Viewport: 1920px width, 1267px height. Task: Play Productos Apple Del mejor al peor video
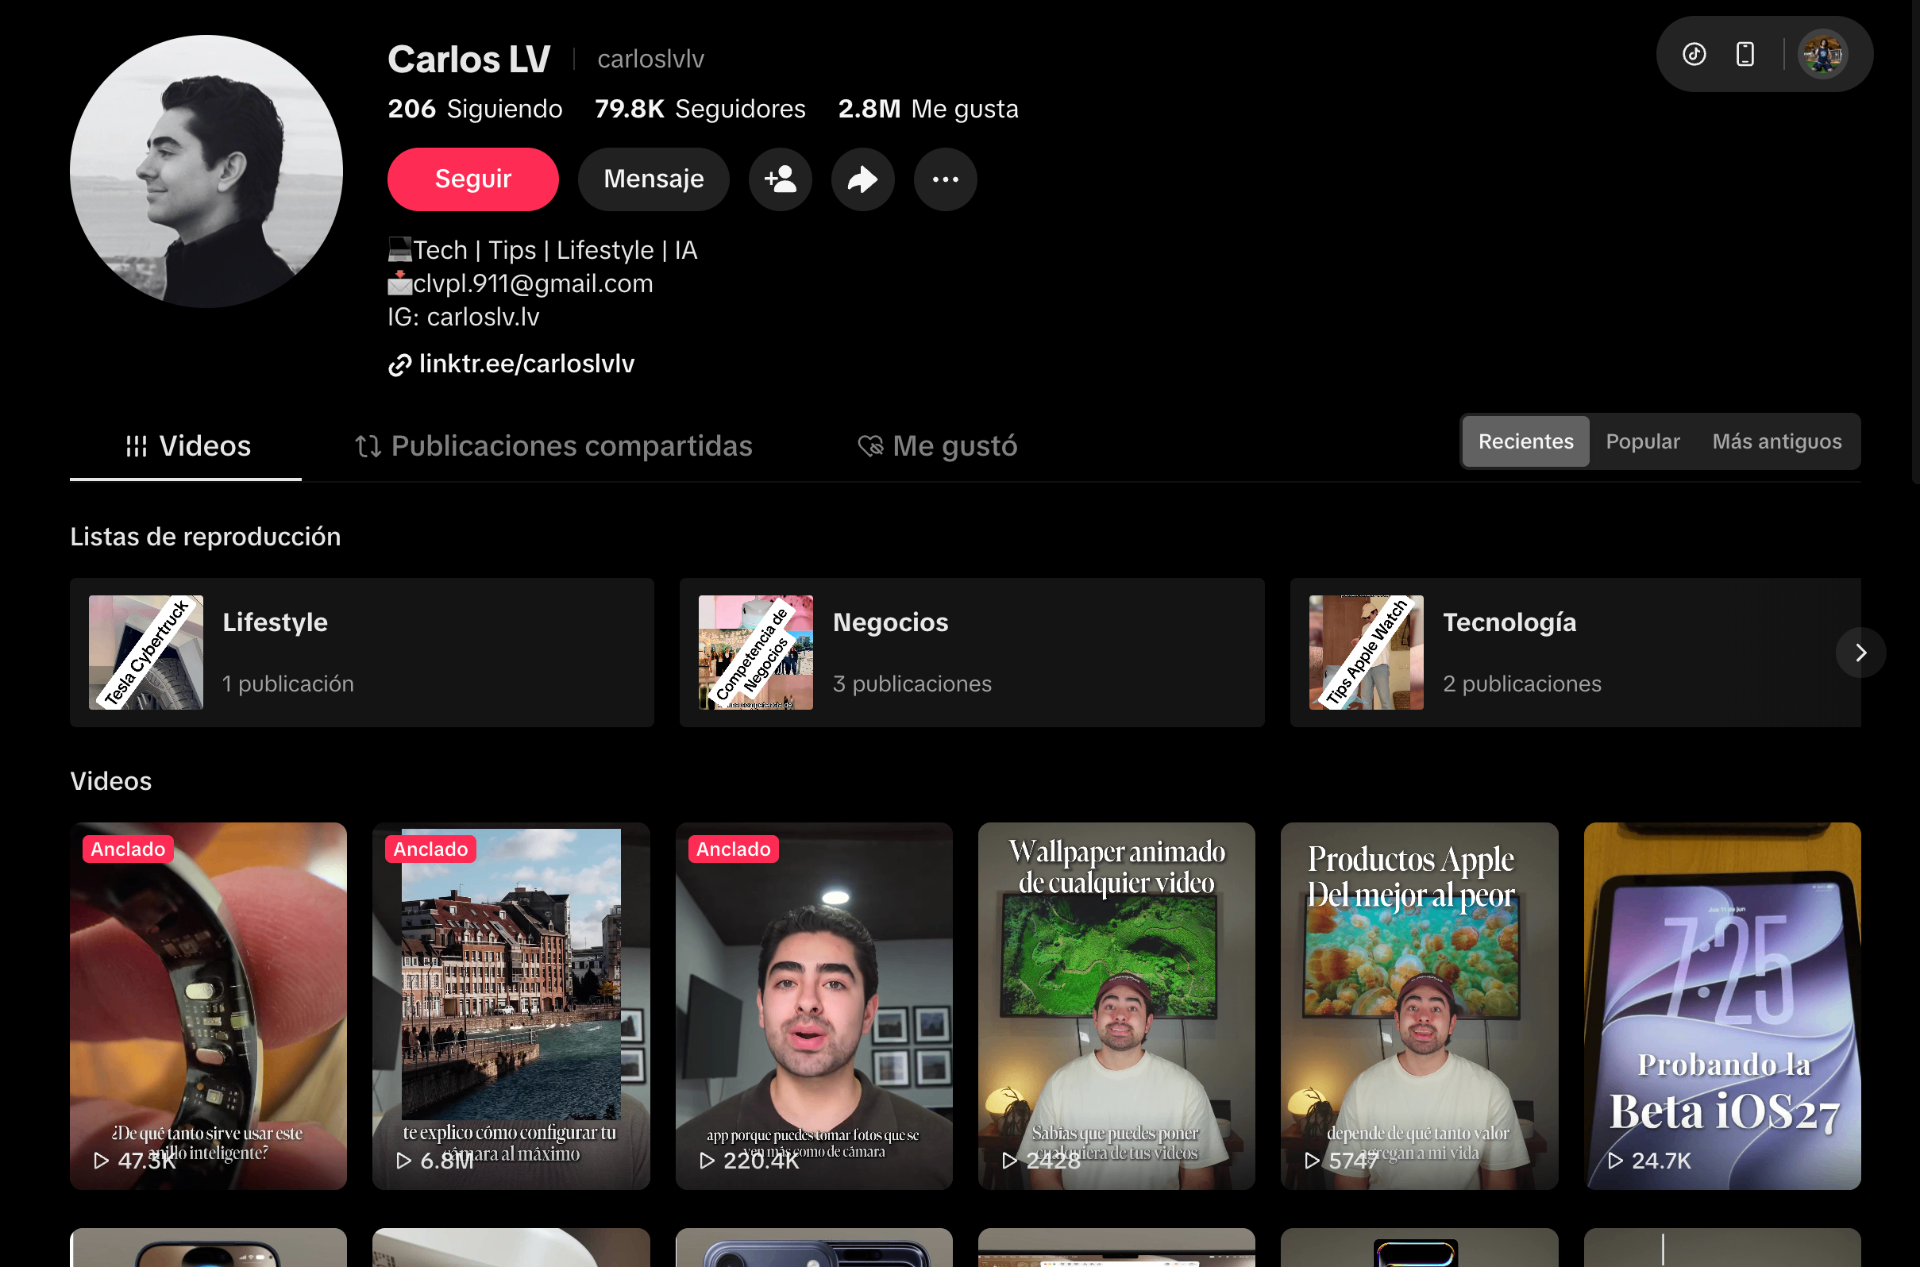tap(1419, 1006)
